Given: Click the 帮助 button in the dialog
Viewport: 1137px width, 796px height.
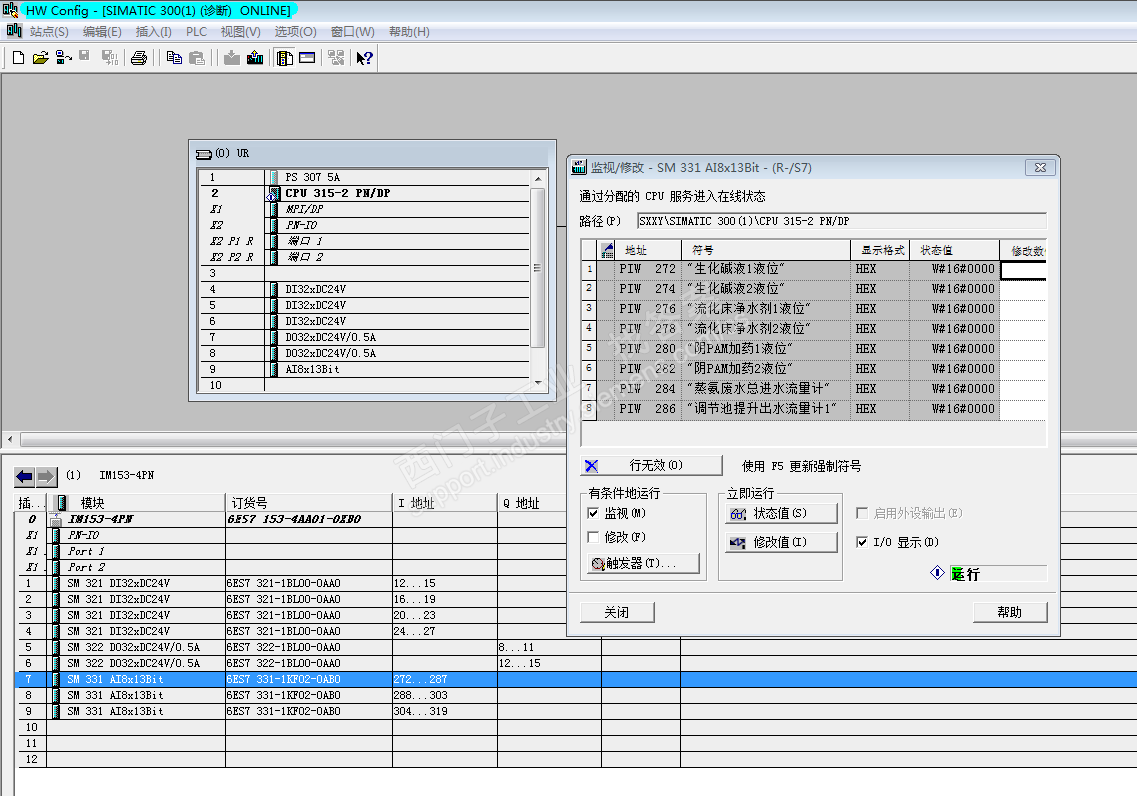Looking at the screenshot, I should pos(1010,613).
